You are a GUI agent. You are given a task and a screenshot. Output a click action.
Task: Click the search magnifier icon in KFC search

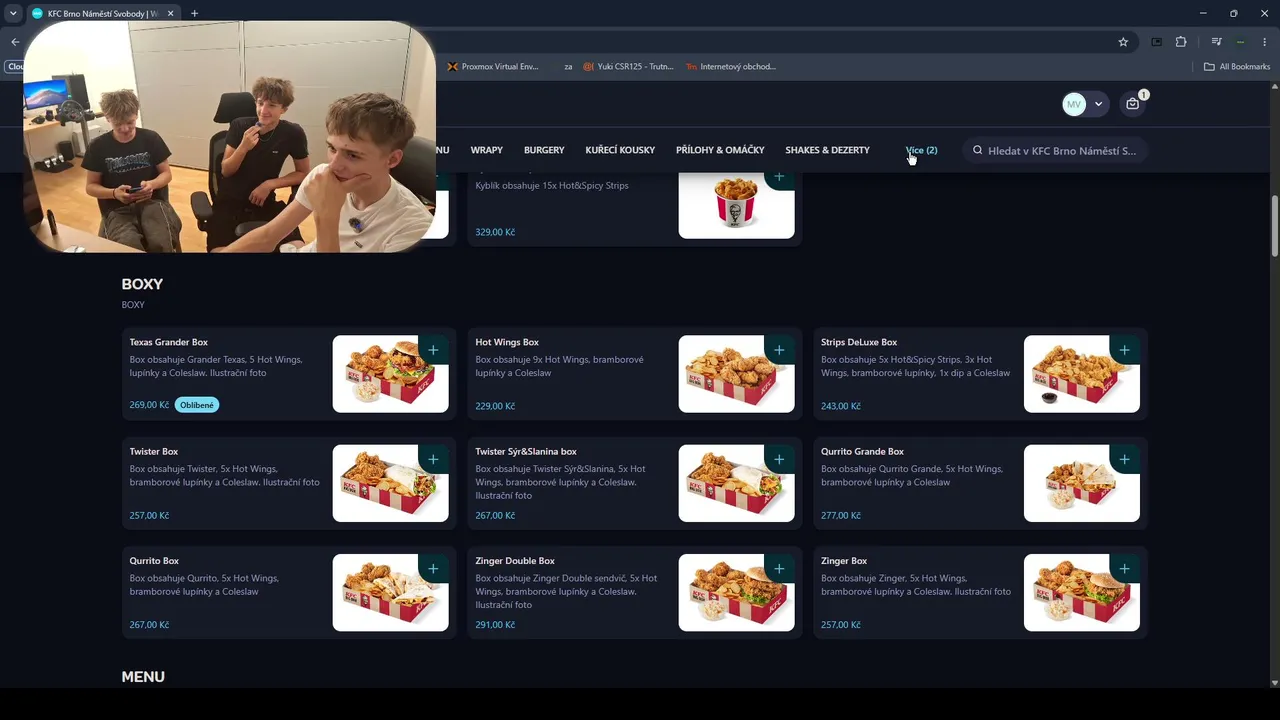[x=977, y=151]
